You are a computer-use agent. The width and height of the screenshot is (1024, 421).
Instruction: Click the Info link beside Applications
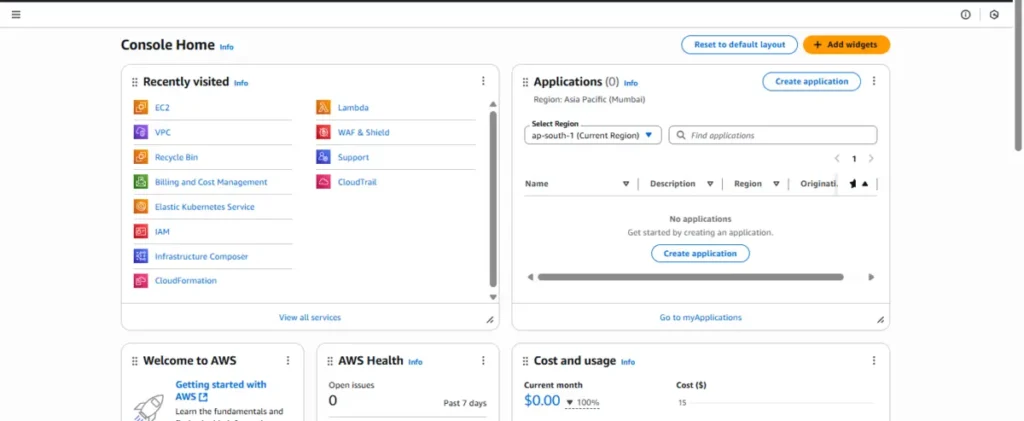631,84
